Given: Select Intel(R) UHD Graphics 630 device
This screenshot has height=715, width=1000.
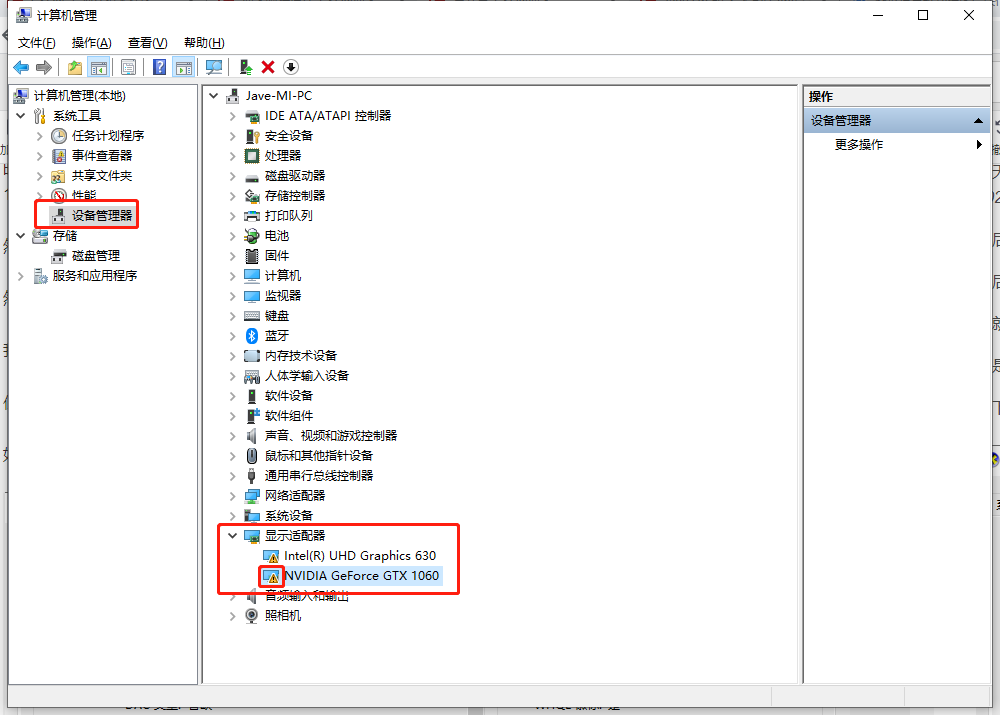Looking at the screenshot, I should coord(360,556).
